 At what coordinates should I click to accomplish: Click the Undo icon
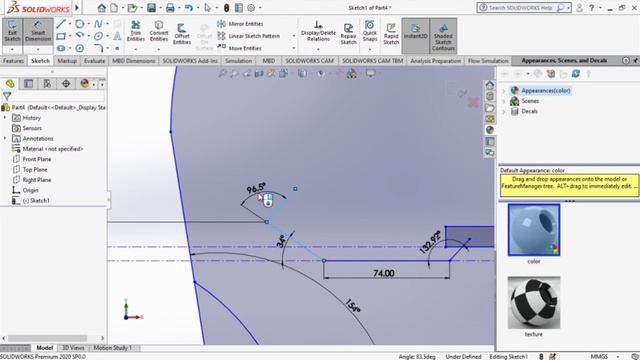click(188, 7)
